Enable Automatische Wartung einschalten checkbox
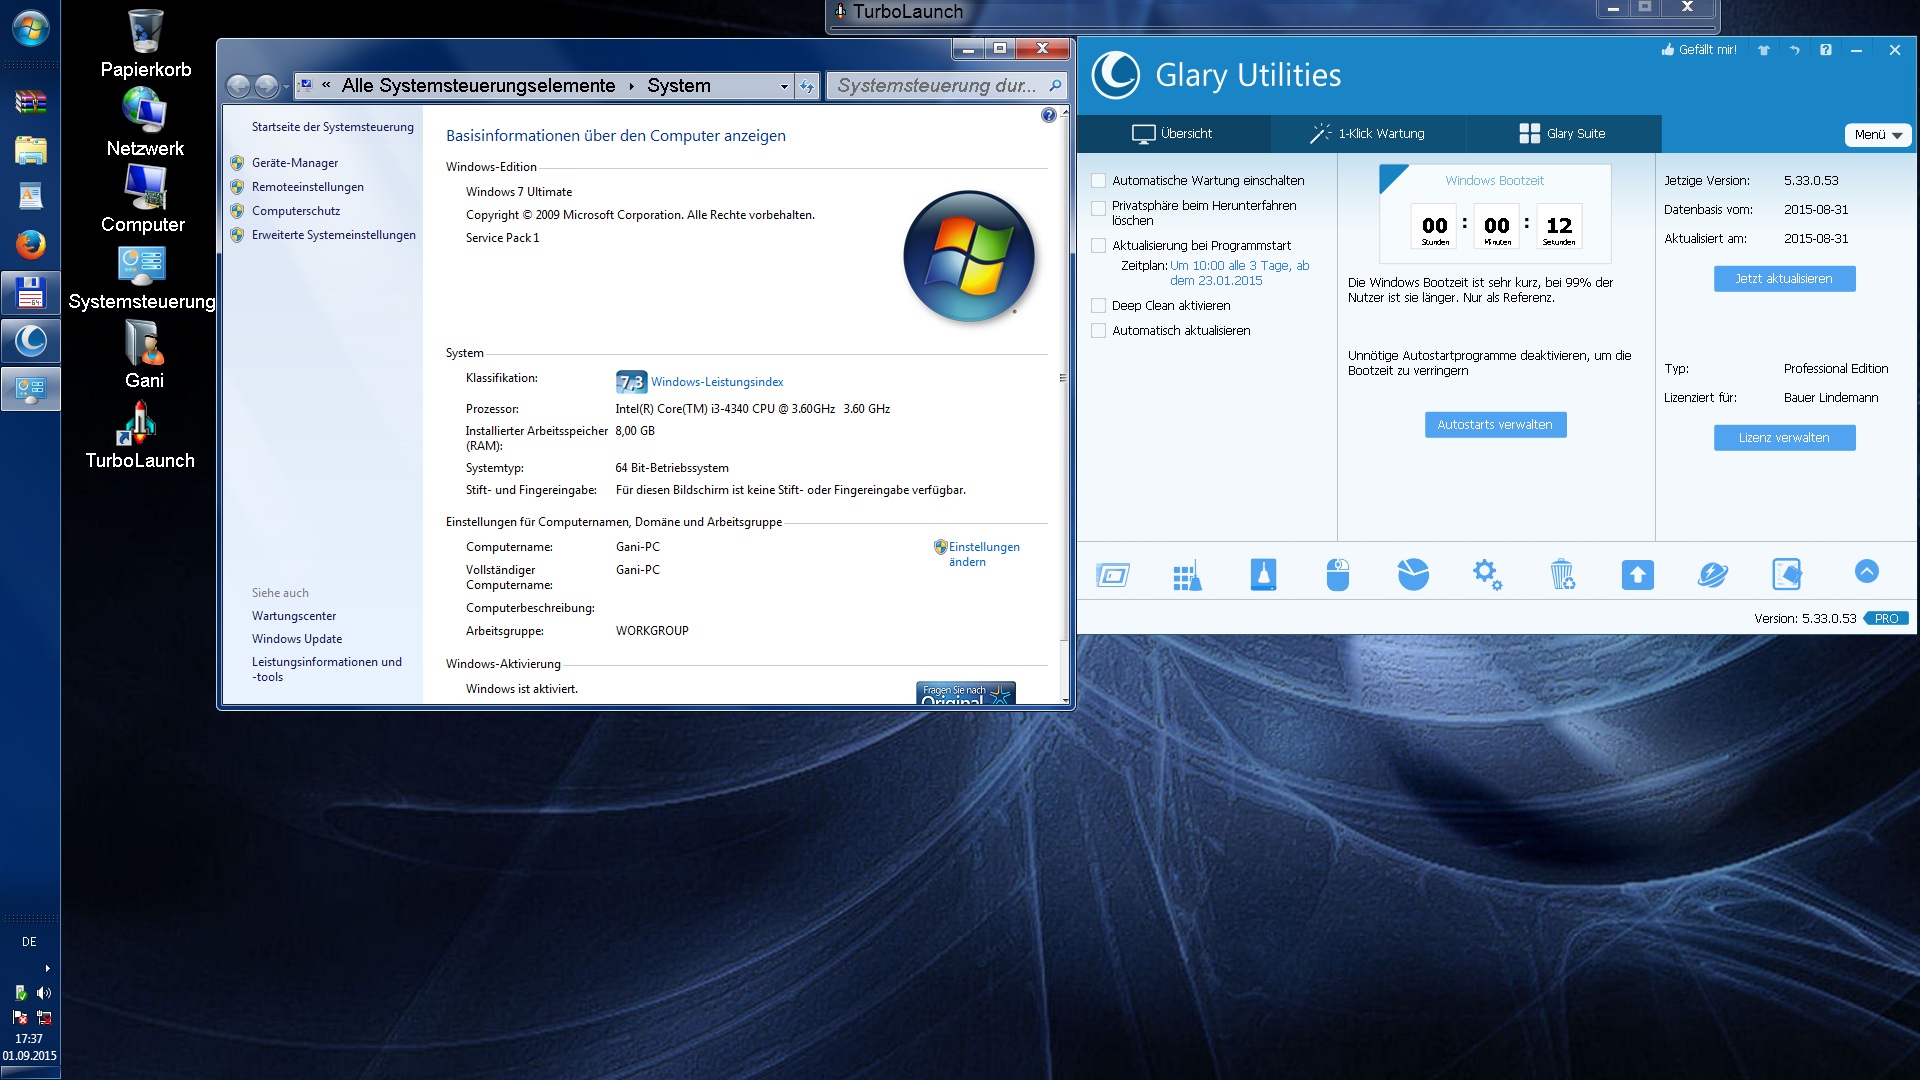Viewport: 1920px width, 1080px height. pos(1099,181)
